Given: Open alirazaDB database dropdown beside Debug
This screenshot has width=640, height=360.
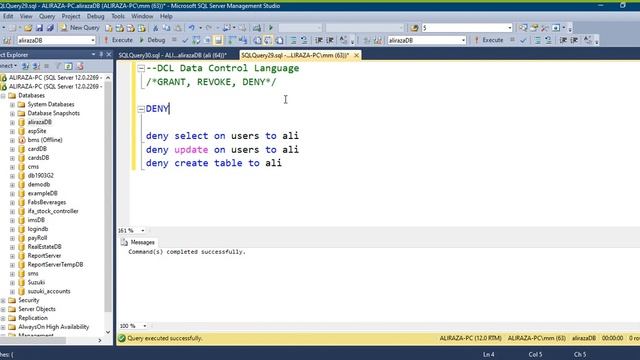Looking at the screenshot, I should (92, 40).
